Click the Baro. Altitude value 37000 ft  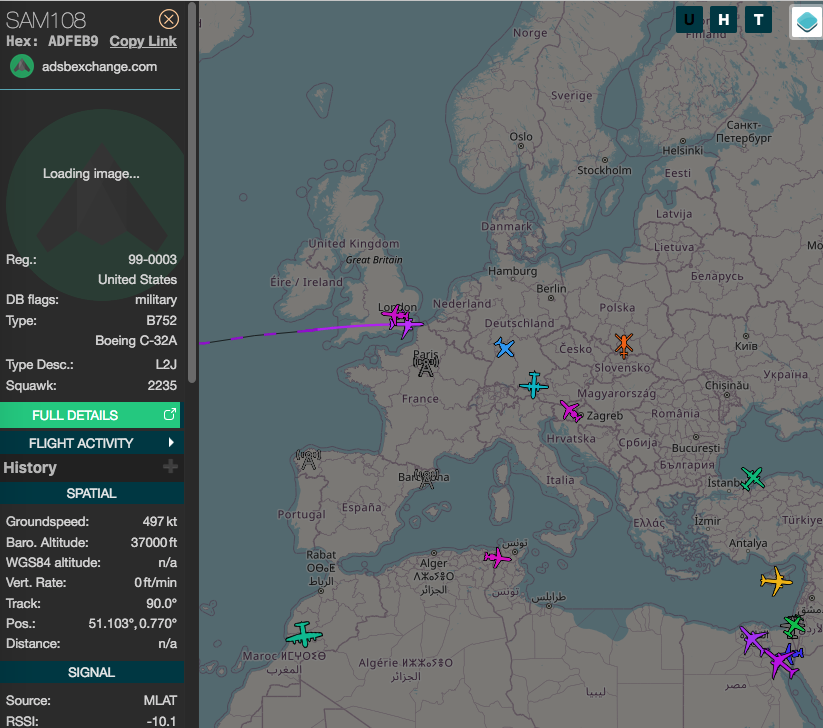tap(153, 542)
